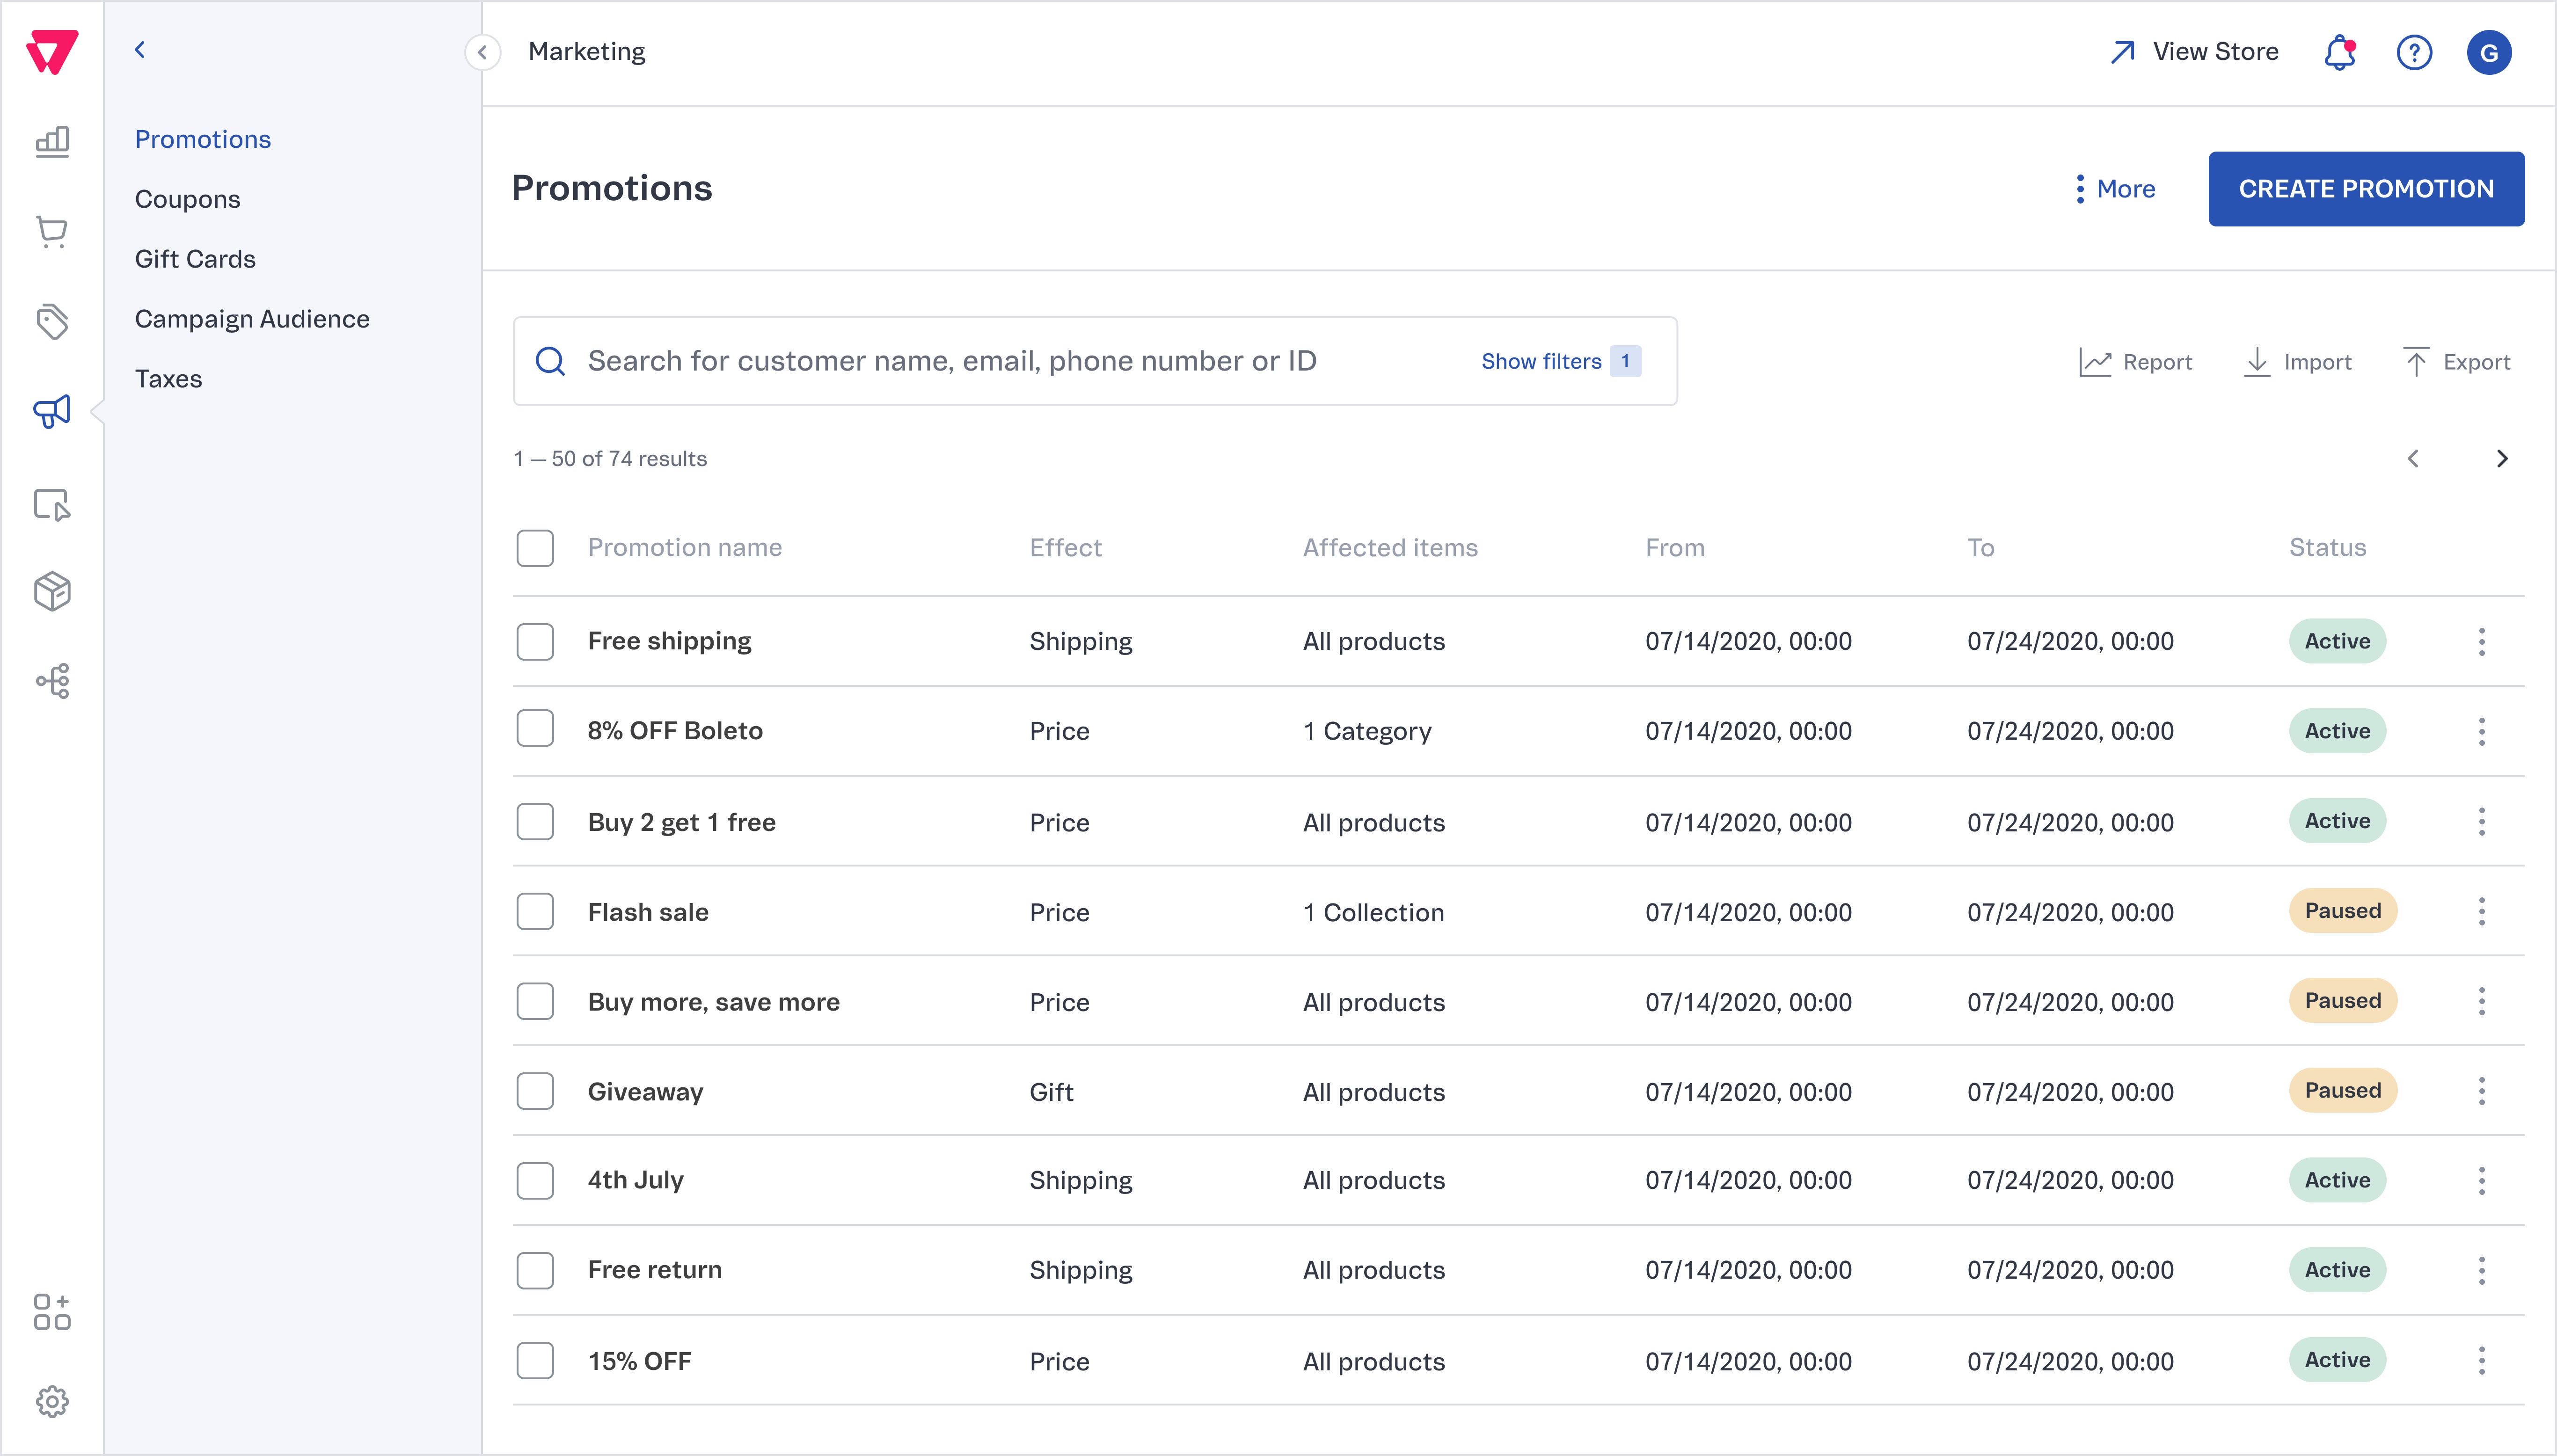
Task: Open the More actions menu
Action: click(2115, 189)
